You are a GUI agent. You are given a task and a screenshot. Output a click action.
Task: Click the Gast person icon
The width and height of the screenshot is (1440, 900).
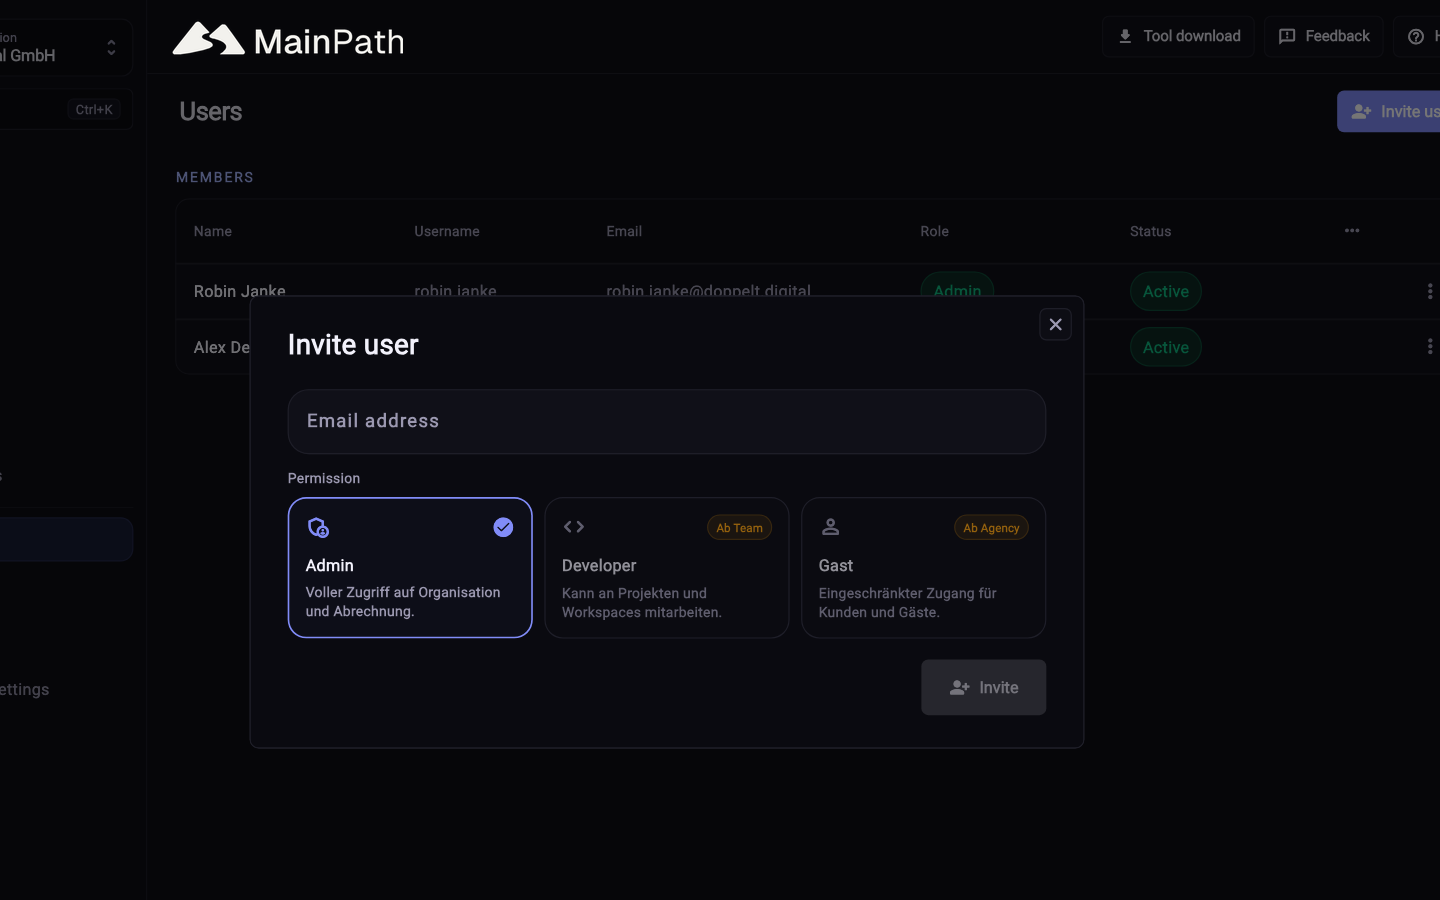[830, 527]
